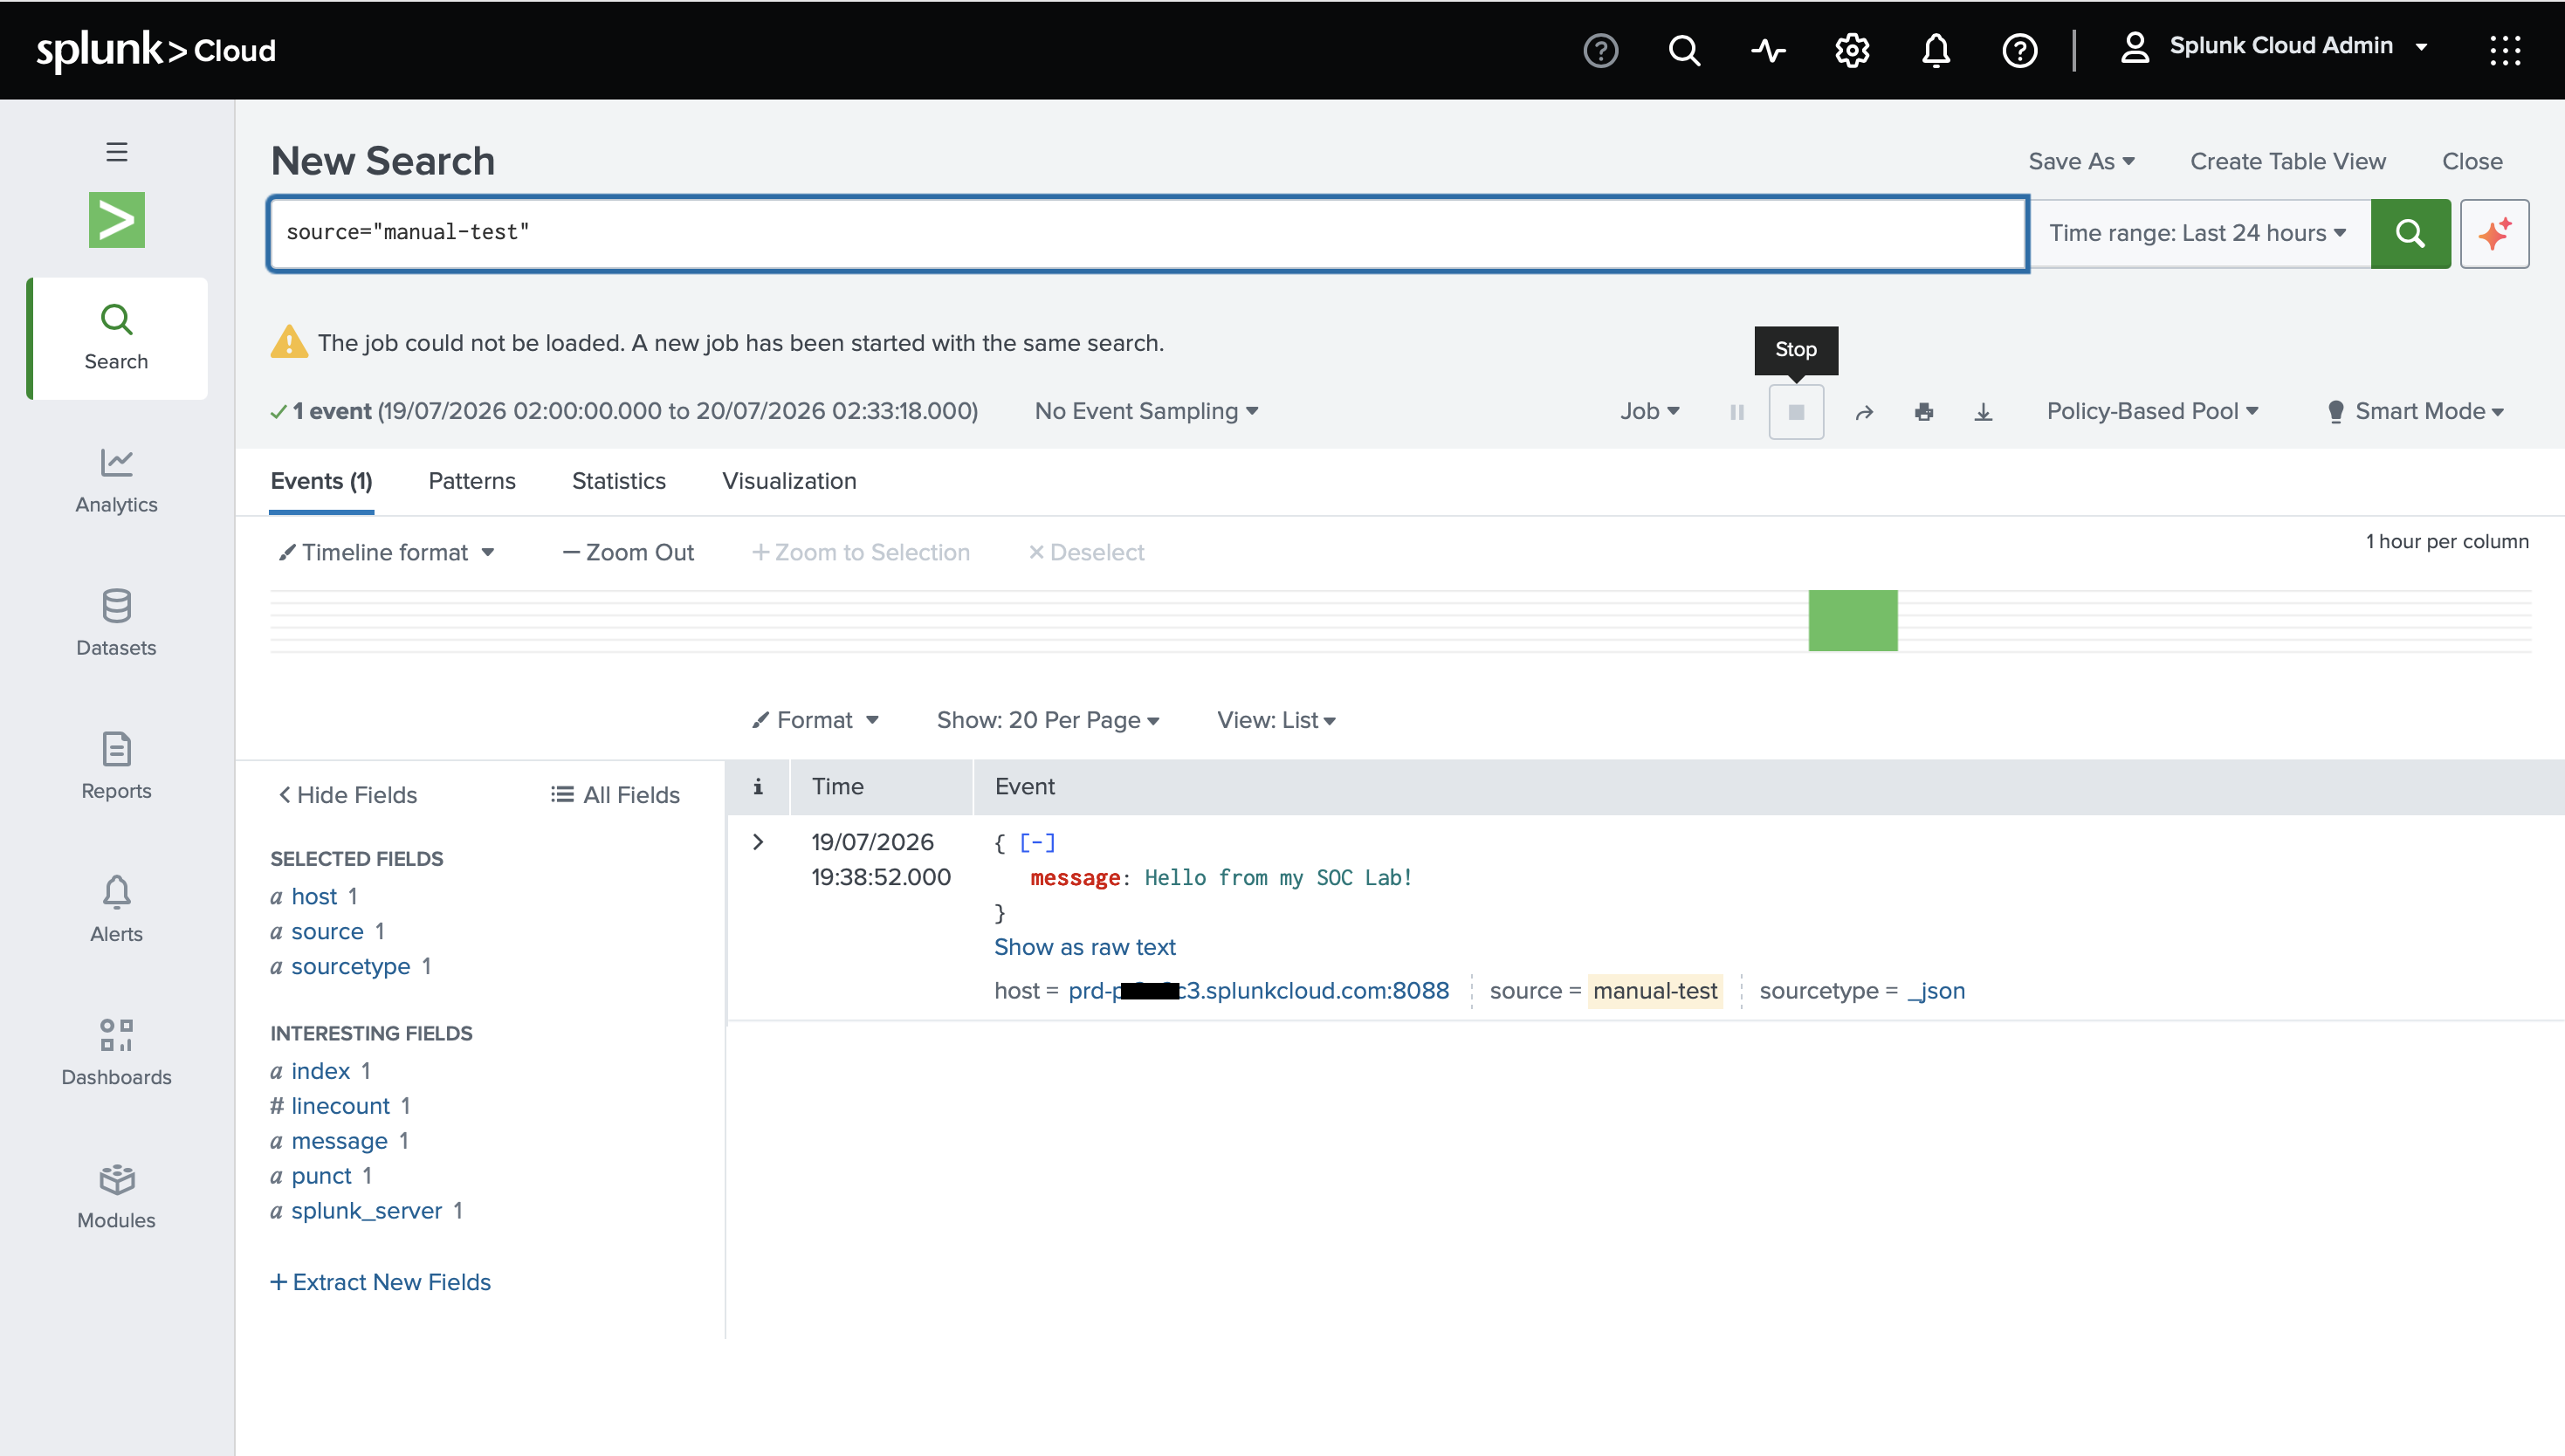Share the search job
Viewport: 2565px width, 1456px height.
[x=1864, y=412]
